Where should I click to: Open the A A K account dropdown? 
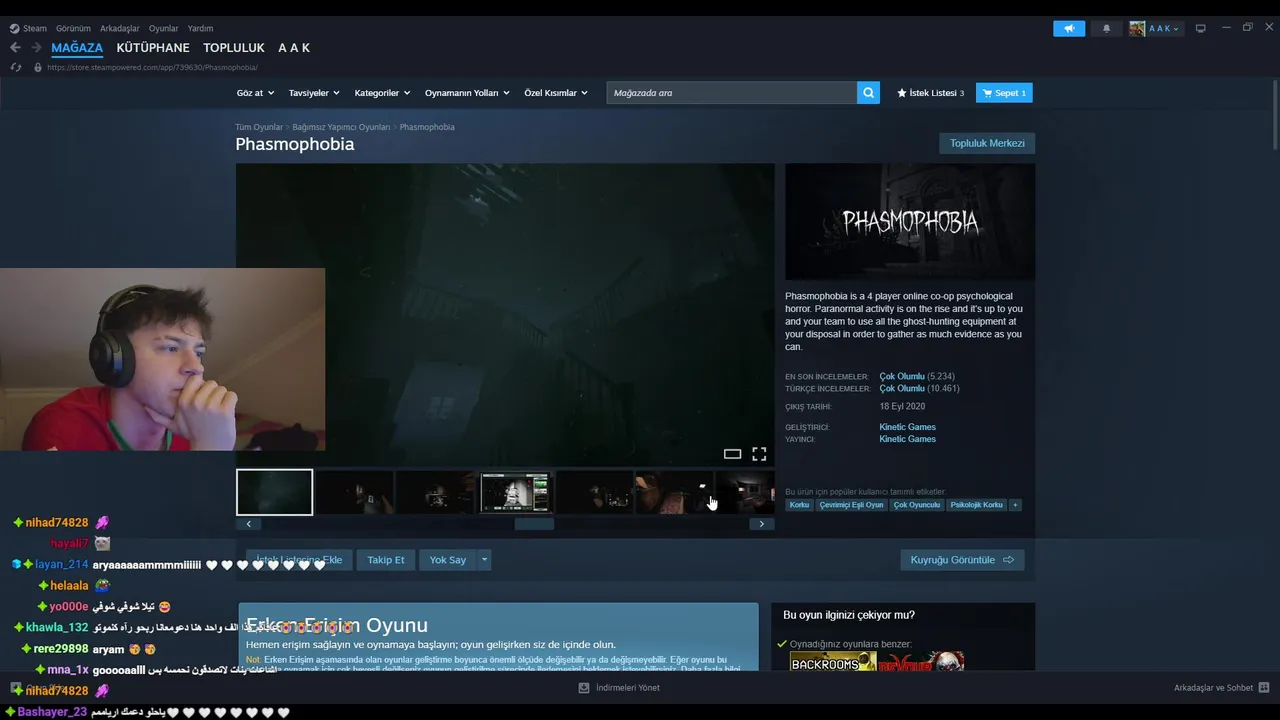1156,28
